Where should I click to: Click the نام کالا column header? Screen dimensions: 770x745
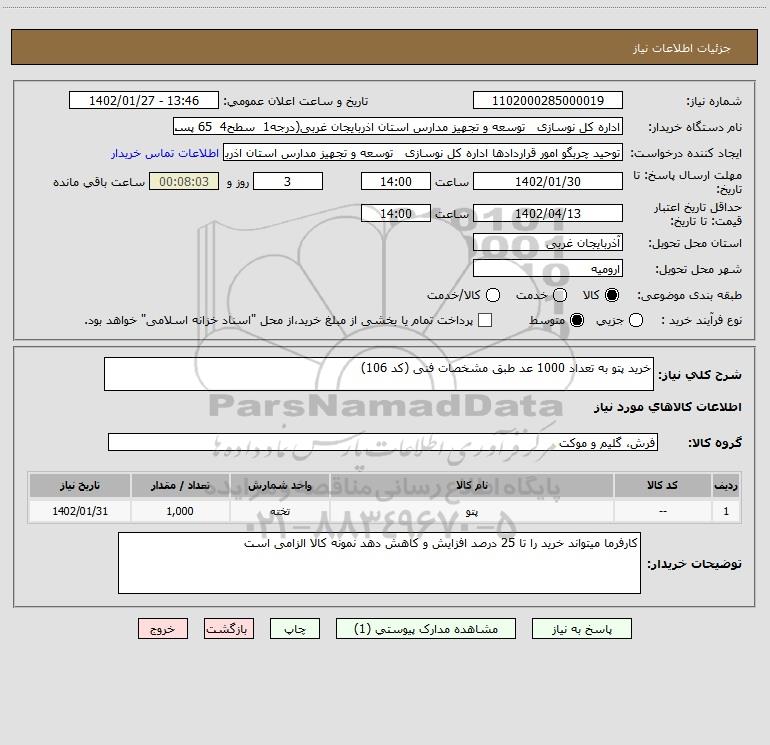[471, 486]
